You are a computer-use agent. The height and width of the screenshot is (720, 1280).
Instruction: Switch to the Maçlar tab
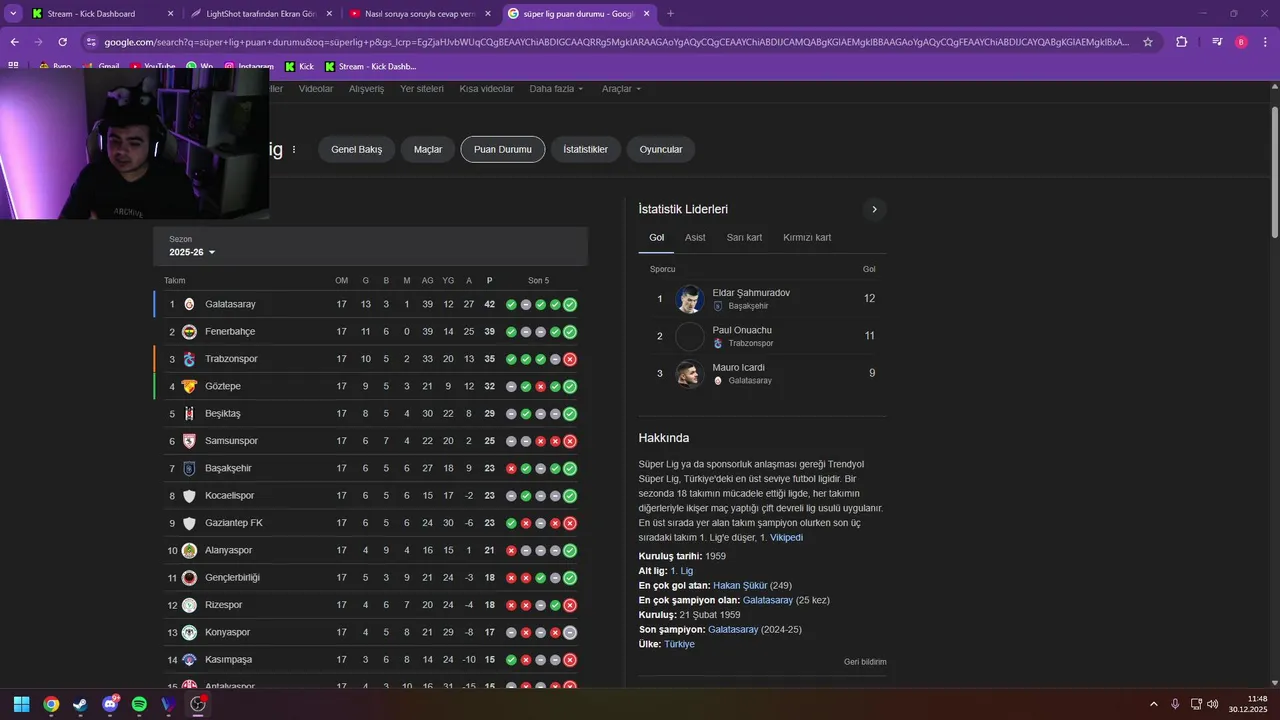pos(428,149)
